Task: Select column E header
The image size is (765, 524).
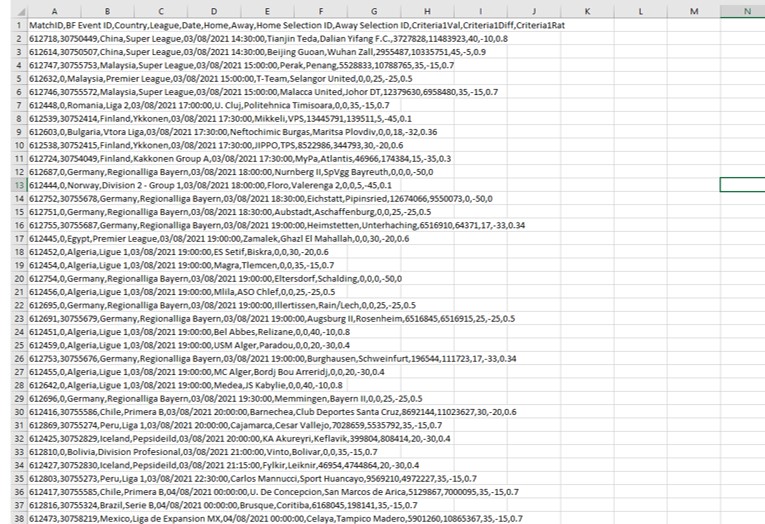Action: click(267, 11)
